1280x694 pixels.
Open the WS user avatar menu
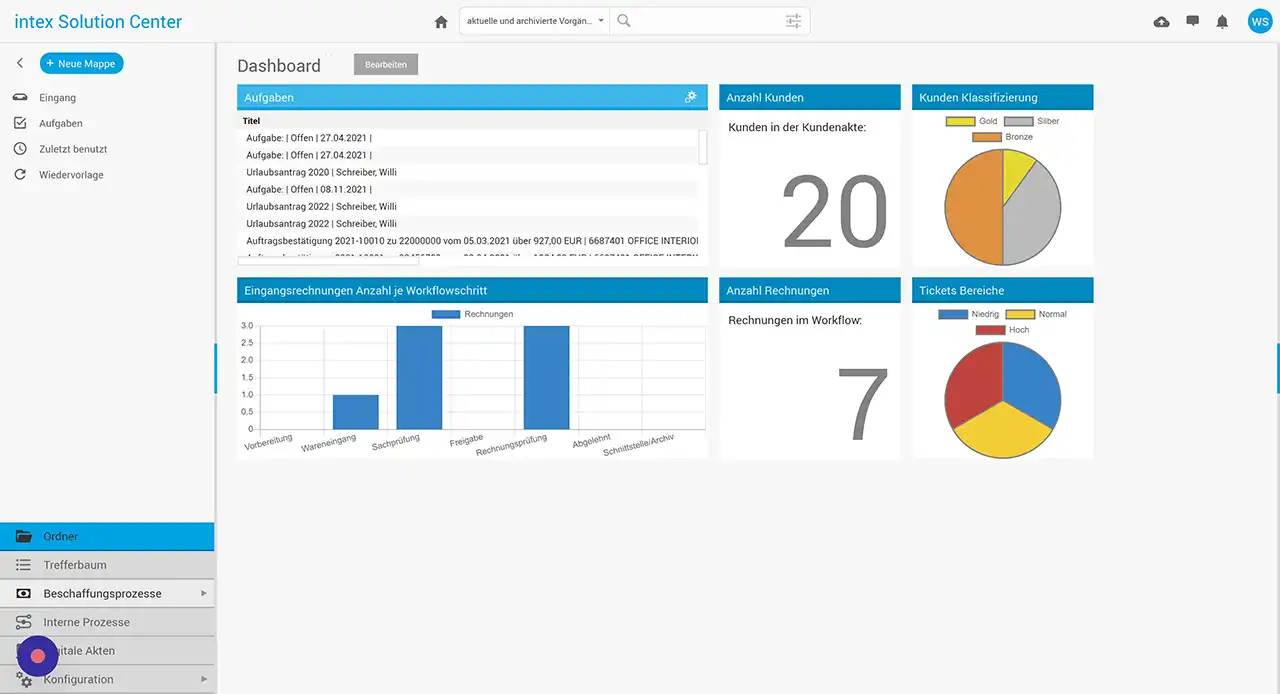[1259, 22]
